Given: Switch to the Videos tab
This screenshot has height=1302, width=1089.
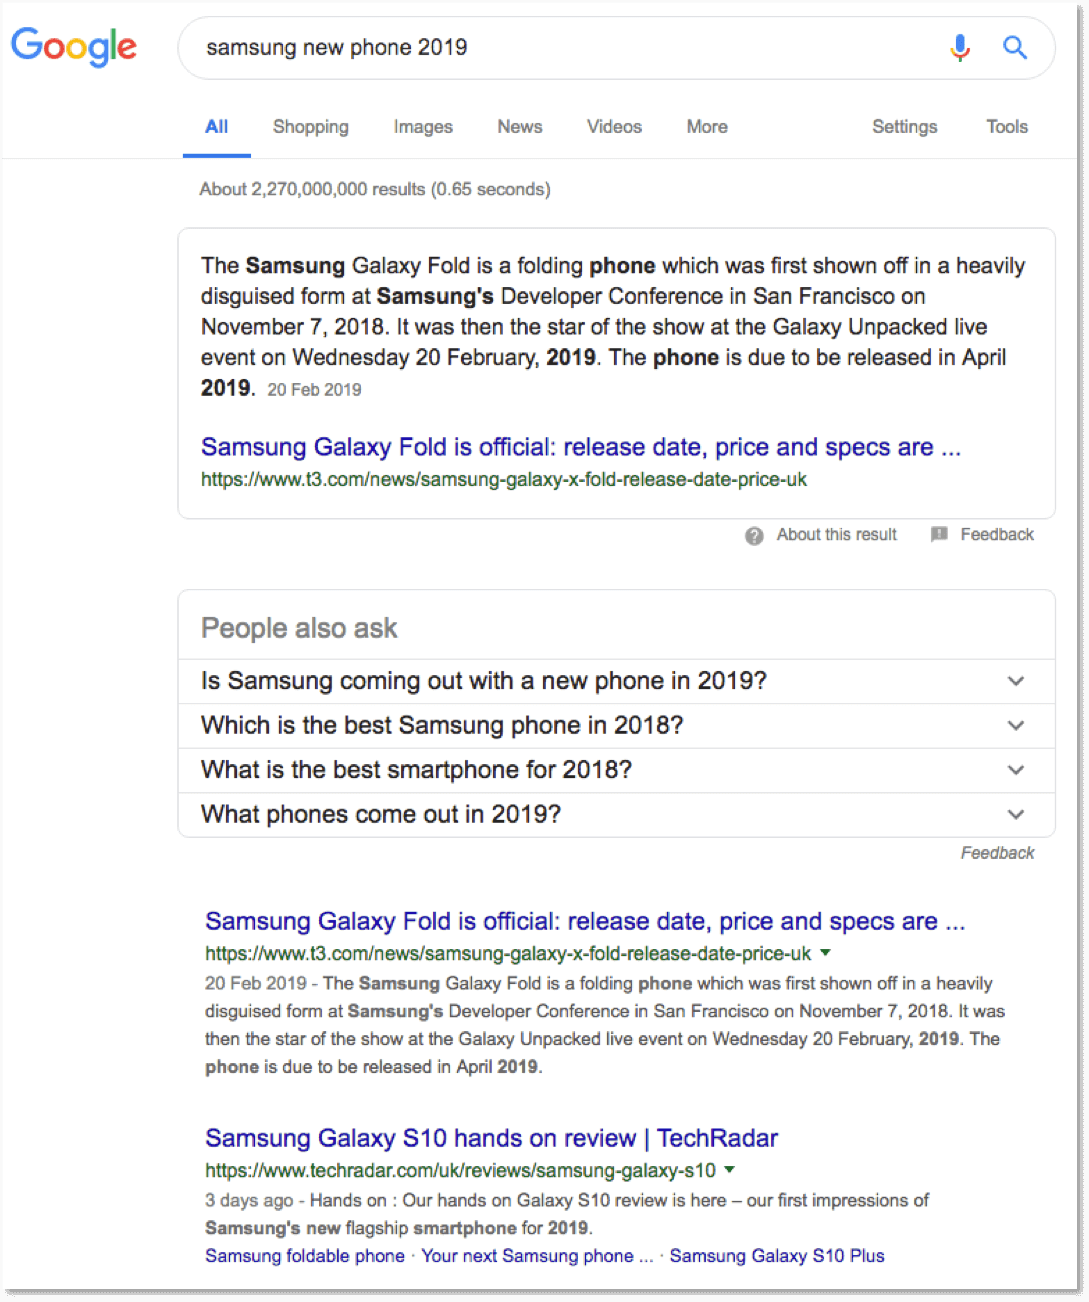Looking at the screenshot, I should point(613,126).
